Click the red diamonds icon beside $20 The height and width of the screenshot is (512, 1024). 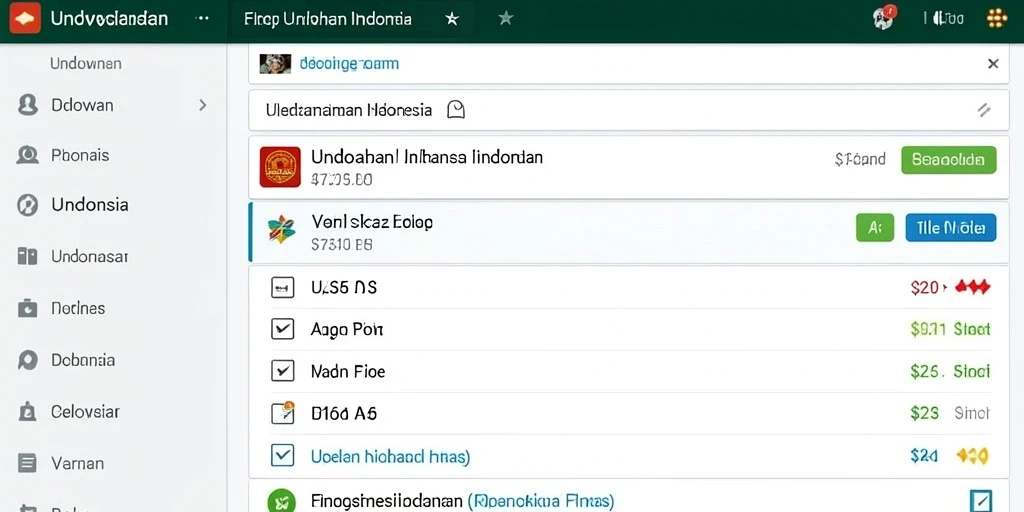pos(972,287)
